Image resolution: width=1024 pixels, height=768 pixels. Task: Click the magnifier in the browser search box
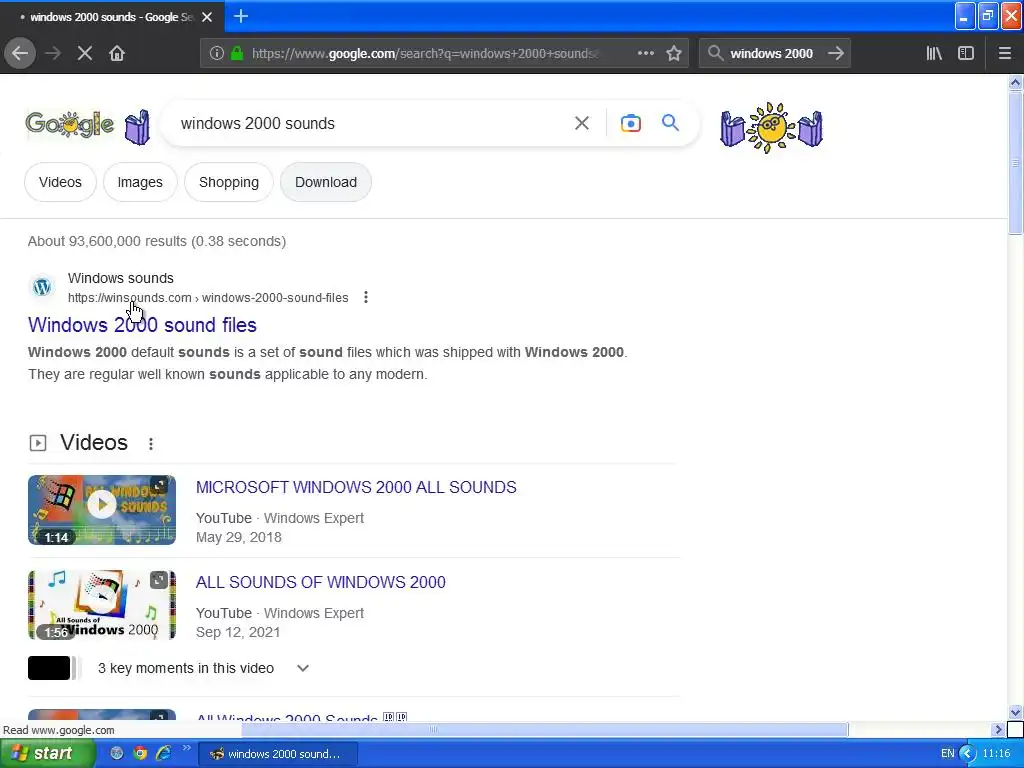(715, 53)
